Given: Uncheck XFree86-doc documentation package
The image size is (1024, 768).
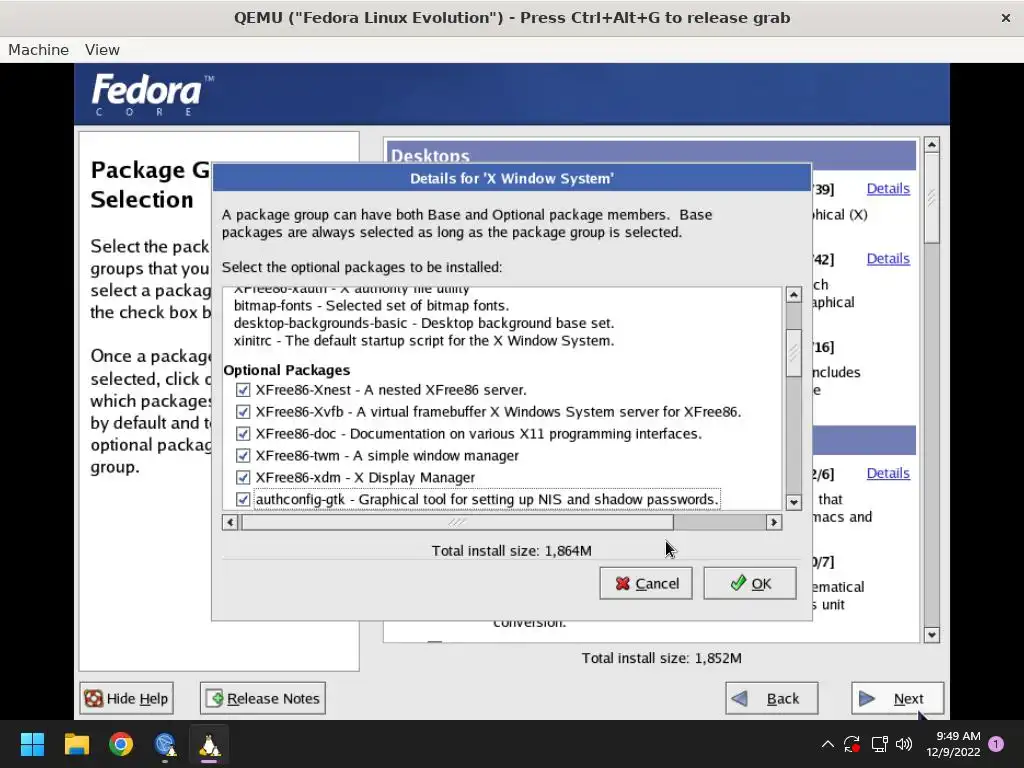Looking at the screenshot, I should pyautogui.click(x=243, y=434).
